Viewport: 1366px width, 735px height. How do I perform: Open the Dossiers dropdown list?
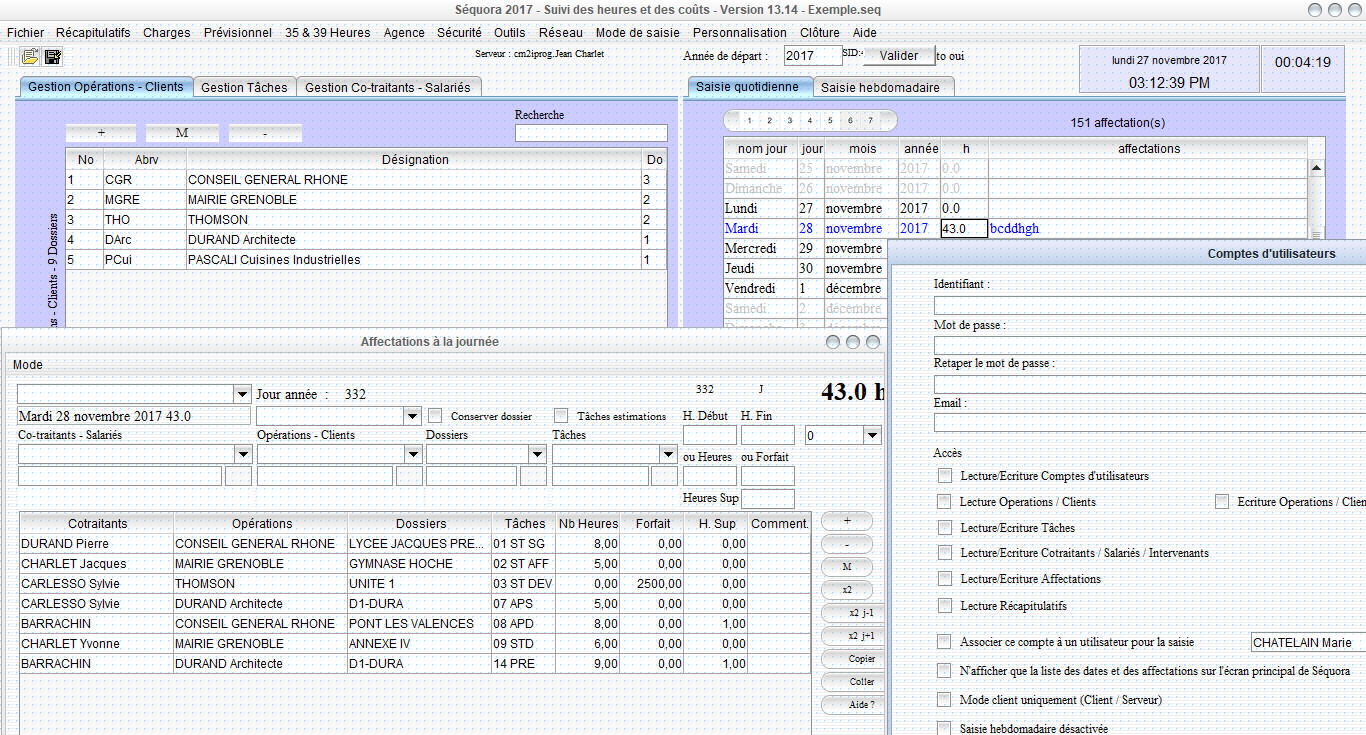coord(538,454)
